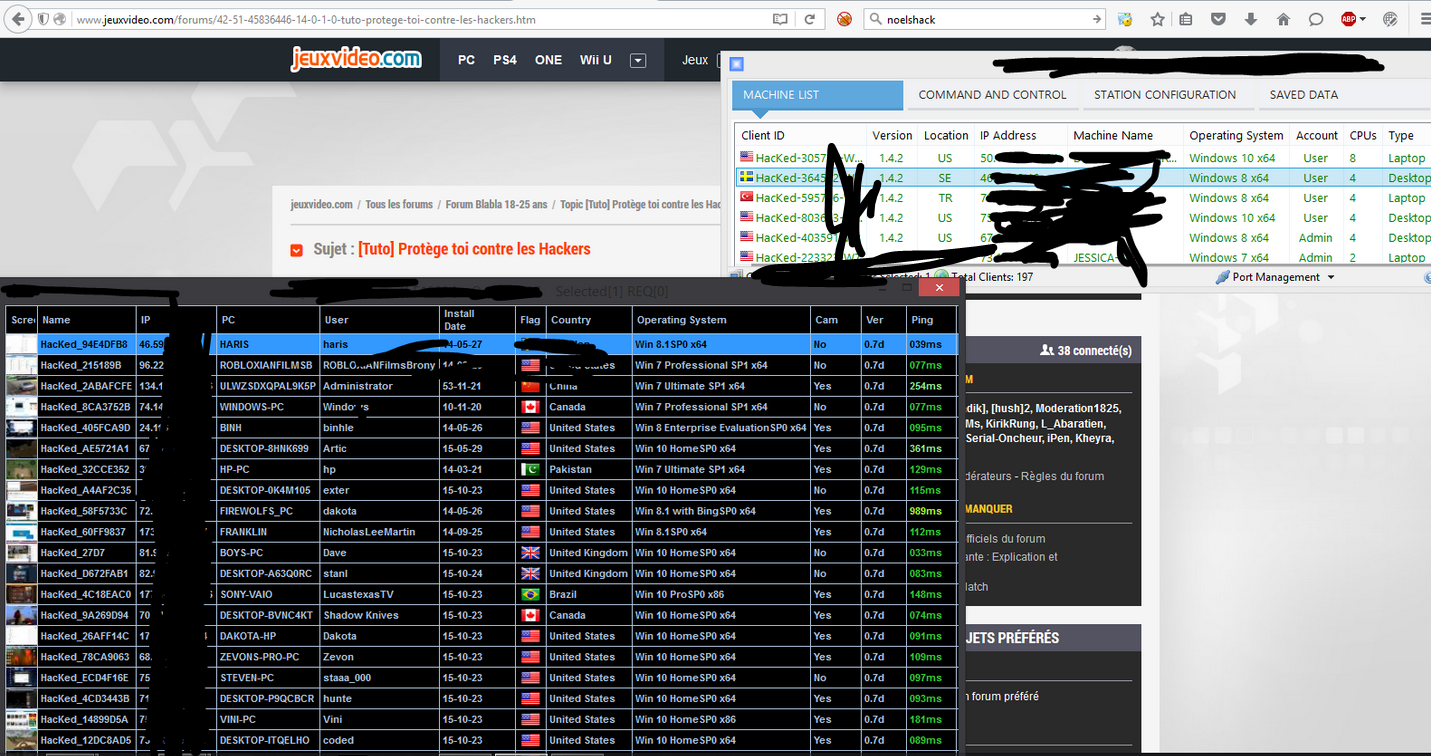Image resolution: width=1431 pixels, height=756 pixels.
Task: Open the Tous les forums breadcrumb
Action: pyautogui.click(x=399, y=204)
